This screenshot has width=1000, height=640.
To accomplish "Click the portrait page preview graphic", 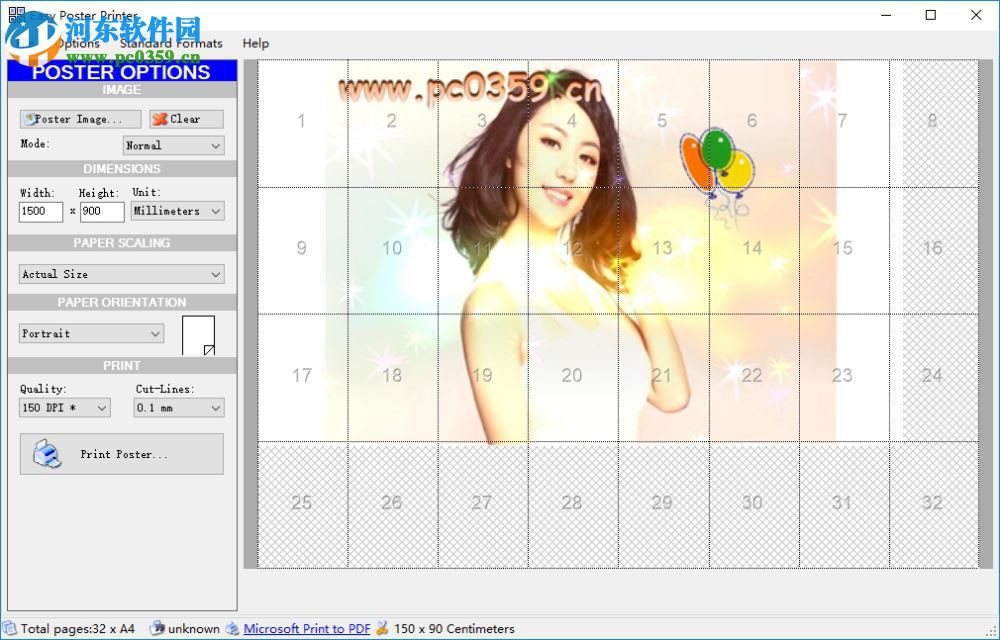I will click(x=199, y=333).
